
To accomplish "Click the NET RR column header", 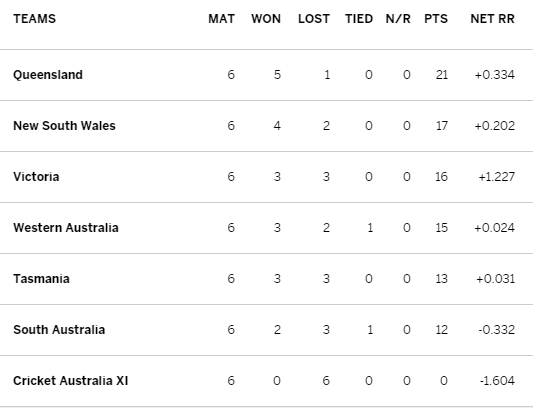I will pyautogui.click(x=492, y=19).
